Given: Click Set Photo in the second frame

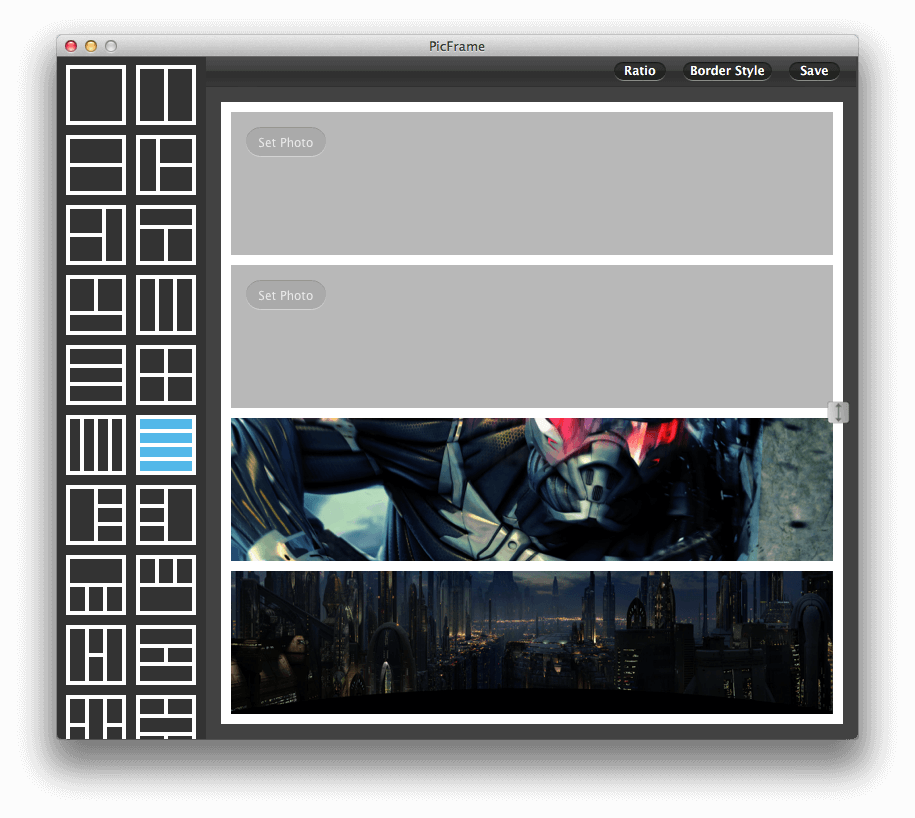Looking at the screenshot, I should click(x=285, y=295).
